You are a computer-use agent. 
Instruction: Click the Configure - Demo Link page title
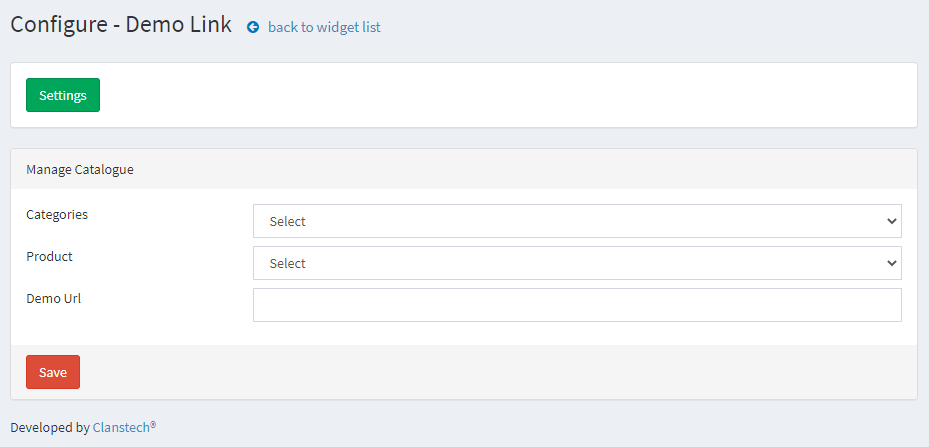point(121,25)
